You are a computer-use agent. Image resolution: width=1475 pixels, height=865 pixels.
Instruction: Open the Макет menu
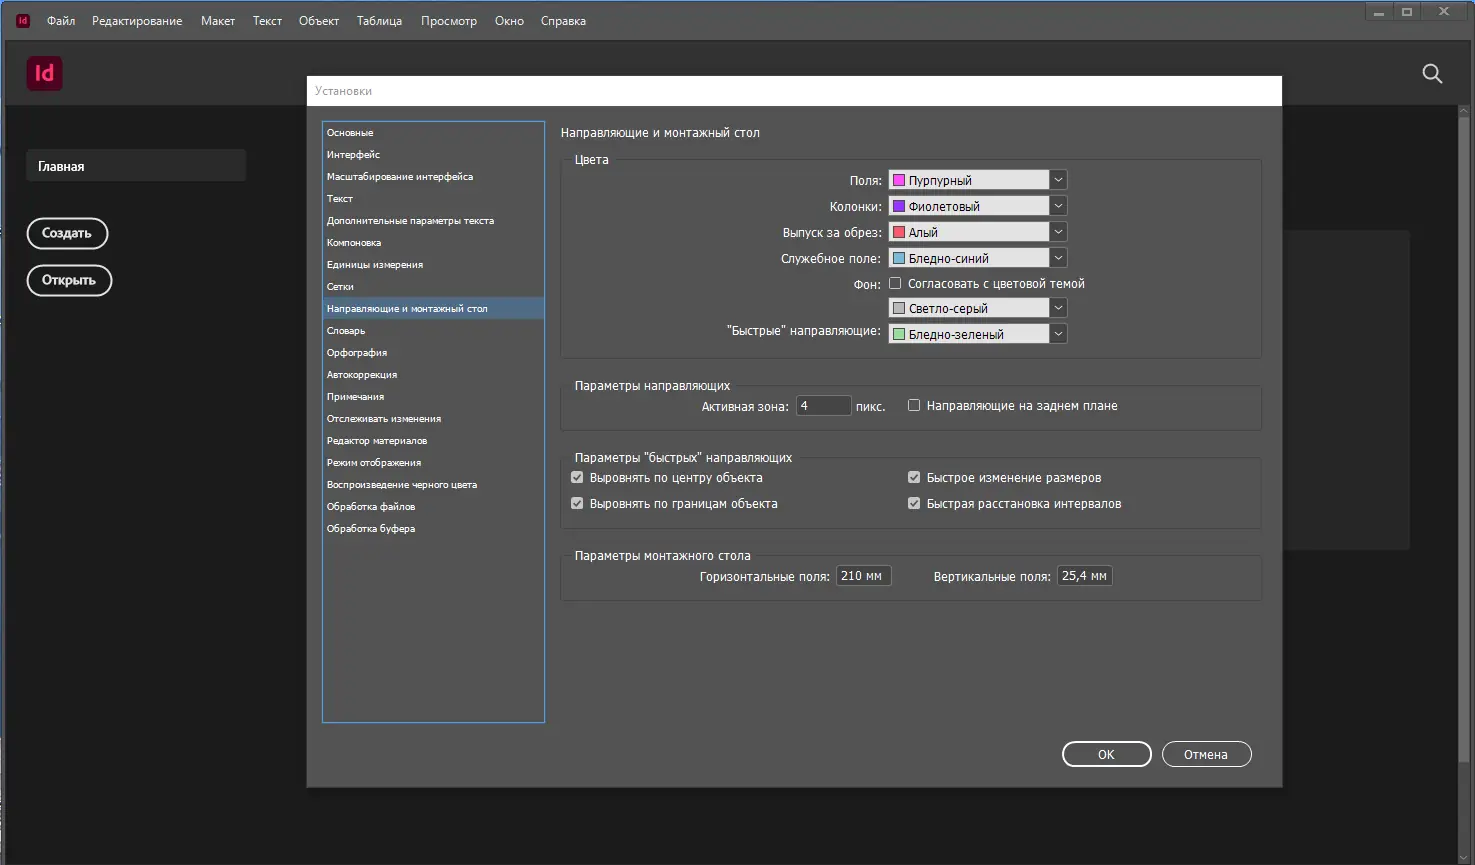[218, 21]
